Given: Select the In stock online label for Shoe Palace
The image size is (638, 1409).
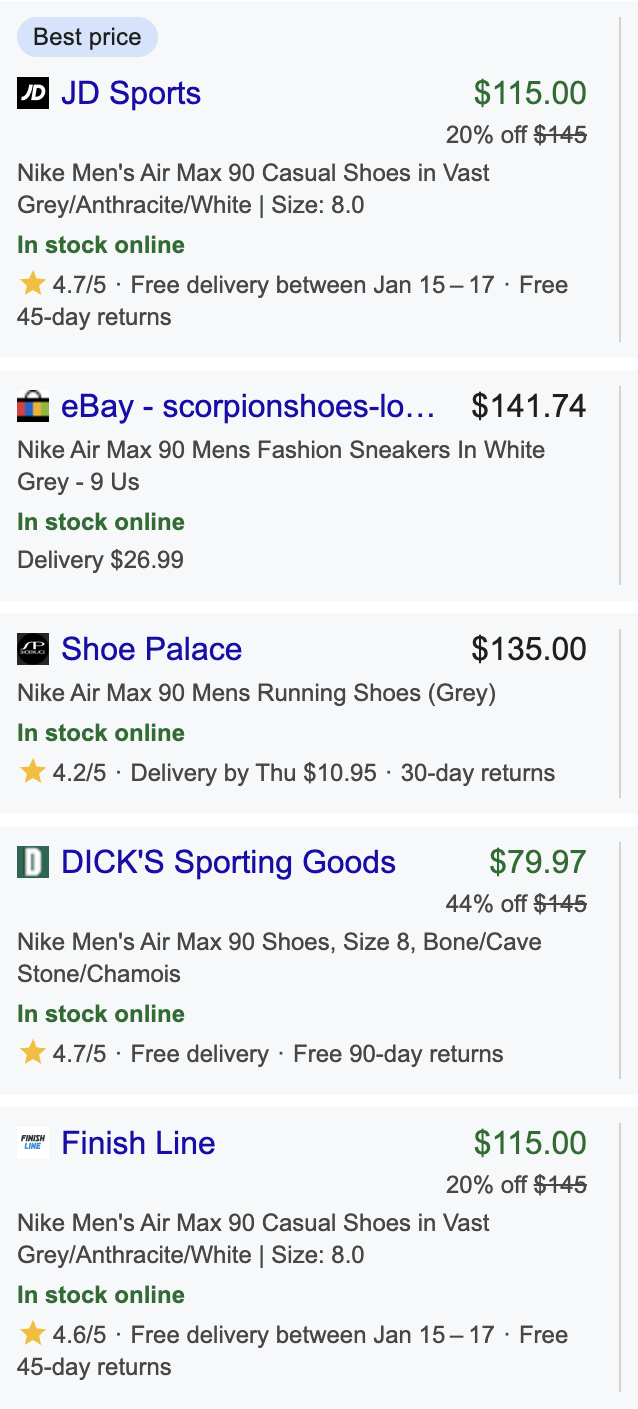Looking at the screenshot, I should pos(100,733).
